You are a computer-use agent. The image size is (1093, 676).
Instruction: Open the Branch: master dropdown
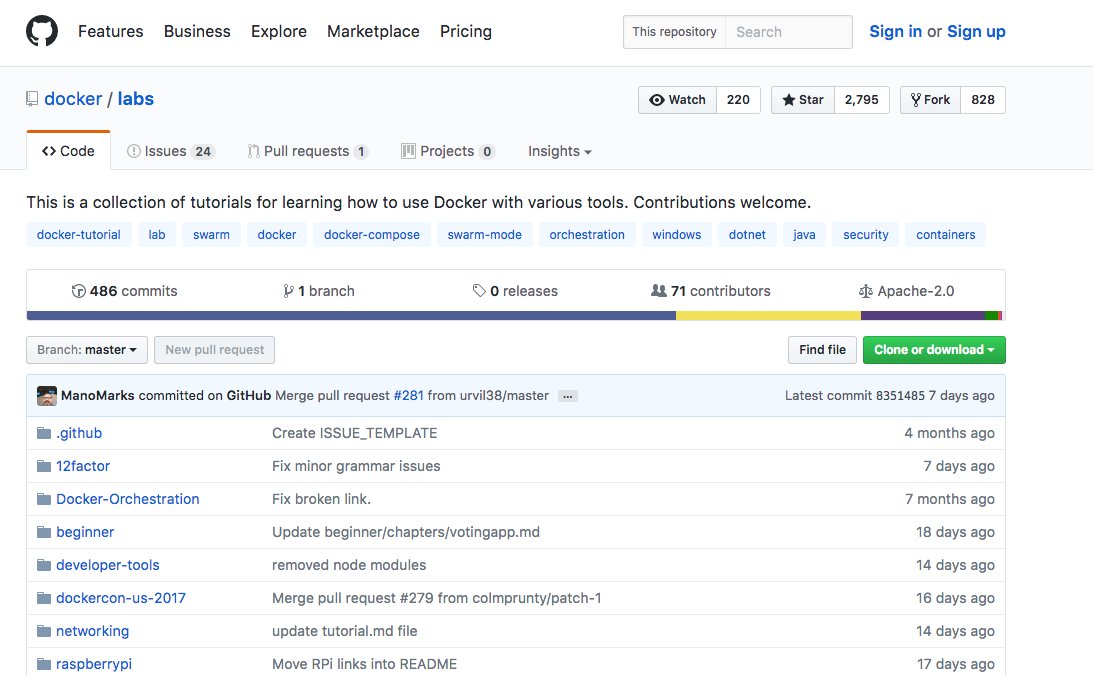point(87,350)
